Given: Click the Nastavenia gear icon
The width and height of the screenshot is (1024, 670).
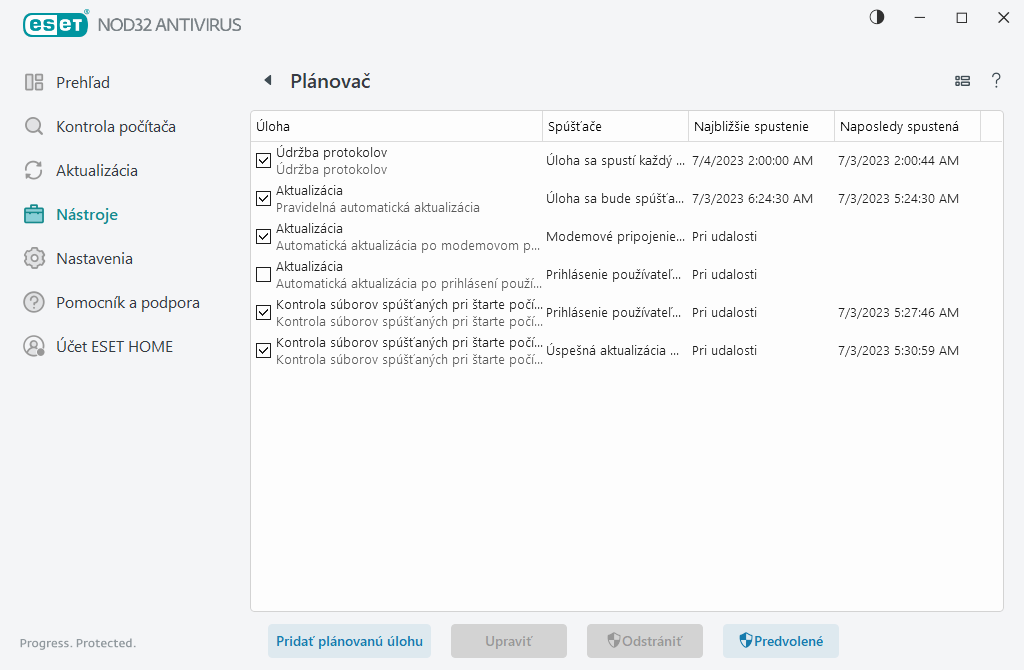Looking at the screenshot, I should pyautogui.click(x=34, y=258).
